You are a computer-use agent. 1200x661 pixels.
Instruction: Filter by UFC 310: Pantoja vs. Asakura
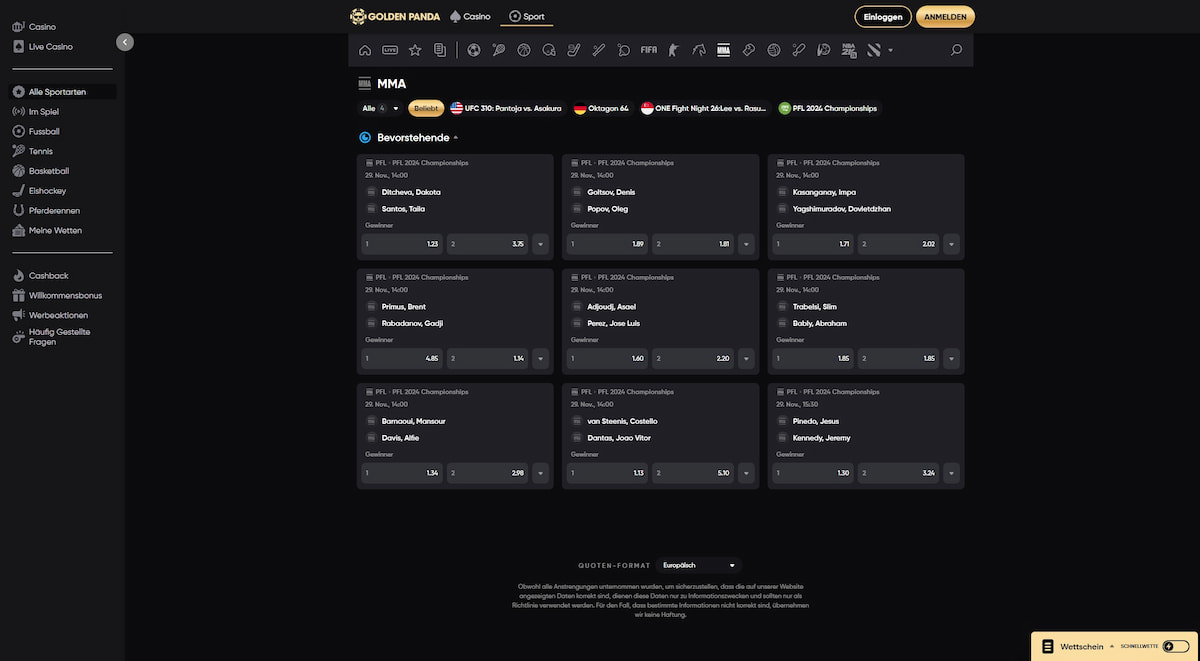(507, 108)
